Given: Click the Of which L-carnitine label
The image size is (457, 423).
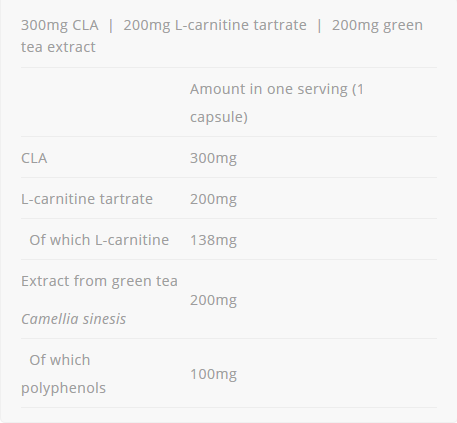Looking at the screenshot, I should pos(99,240).
